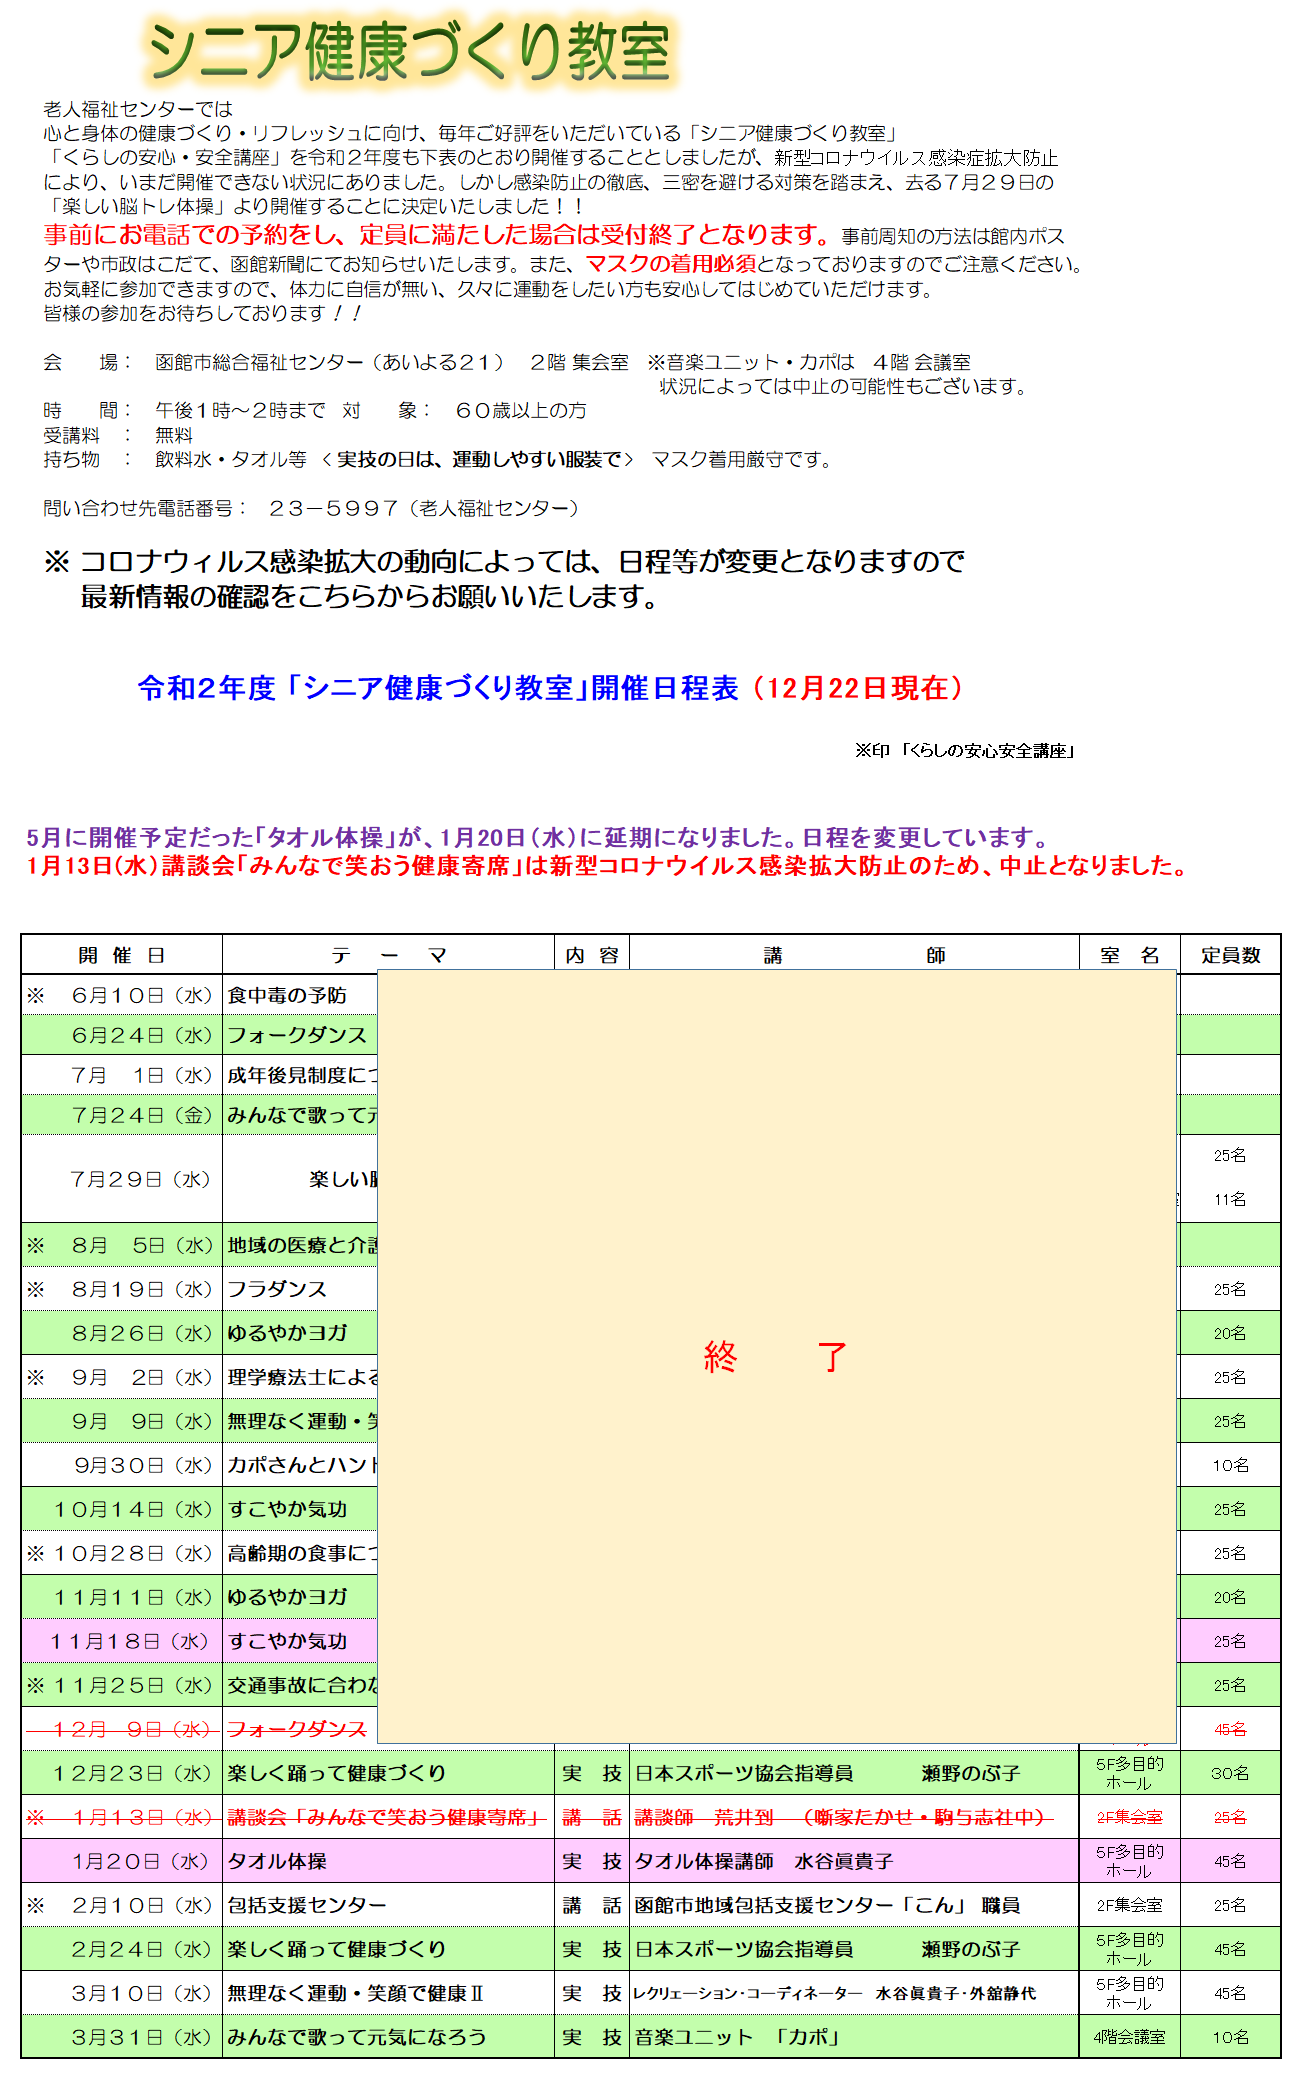Click the テーマ column header
This screenshot has width=1303, height=2092.
point(388,955)
